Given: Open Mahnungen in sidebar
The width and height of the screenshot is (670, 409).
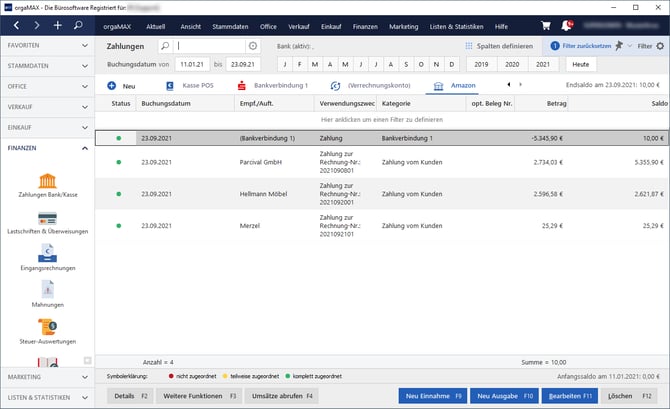Looking at the screenshot, I should pyautogui.click(x=47, y=294).
